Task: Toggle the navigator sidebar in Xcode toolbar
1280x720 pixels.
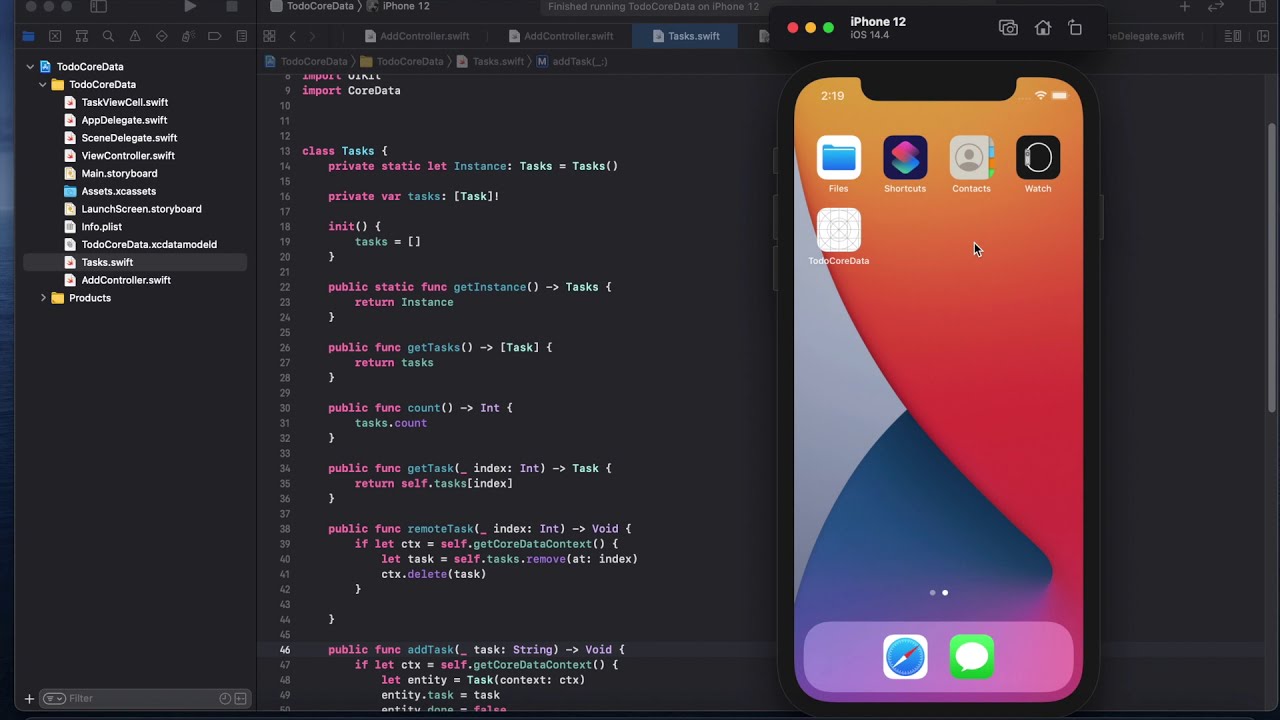Action: coord(98,6)
